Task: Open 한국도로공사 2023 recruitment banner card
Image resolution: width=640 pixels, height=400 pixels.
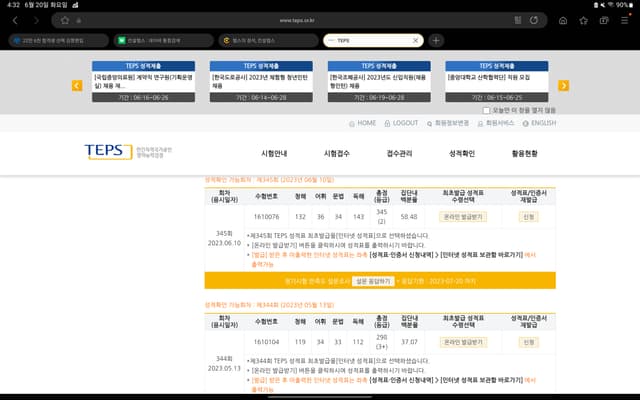Action: (261, 82)
